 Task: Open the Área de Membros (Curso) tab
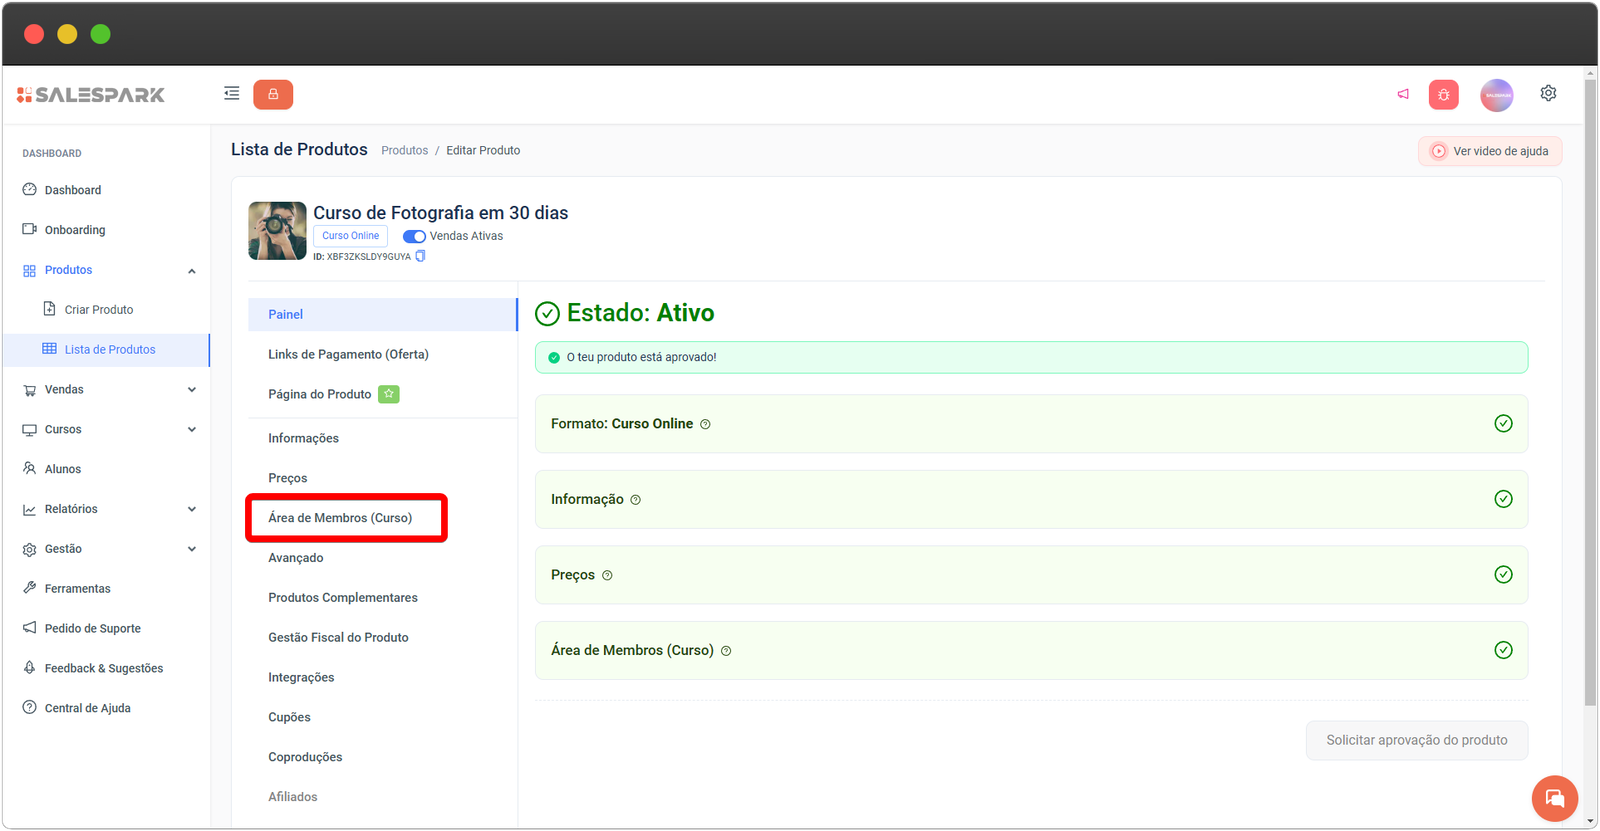[x=340, y=518]
